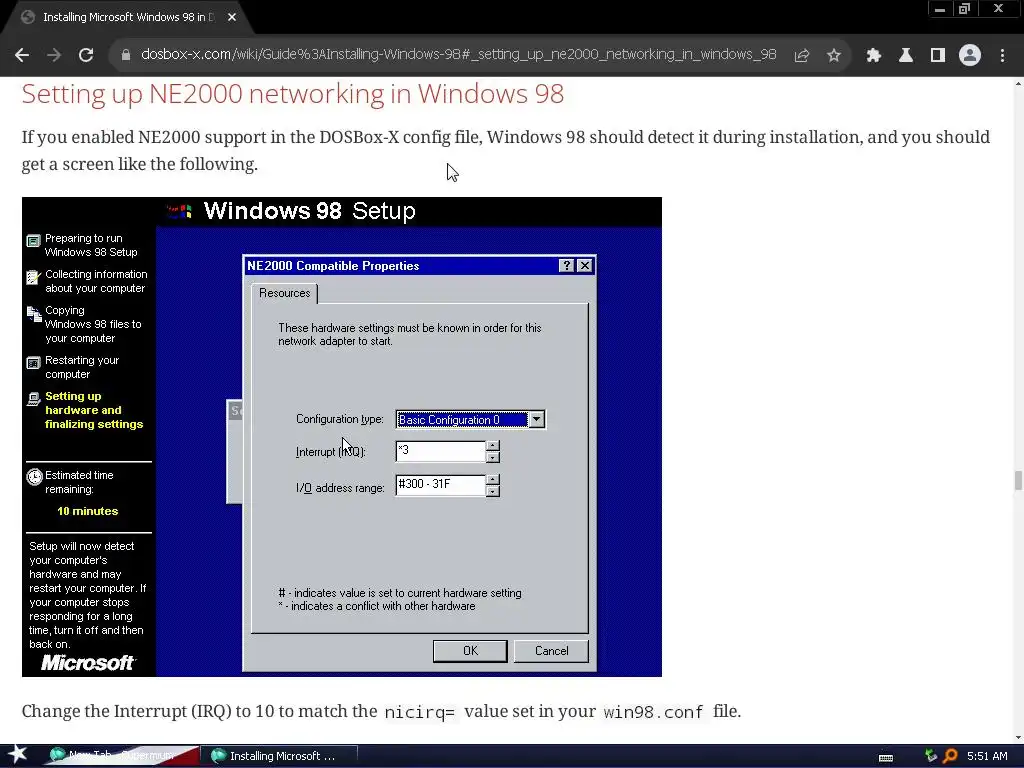Decrease the Interrupt (IRQ) spinner down
This screenshot has width=1024, height=768.
tap(493, 457)
